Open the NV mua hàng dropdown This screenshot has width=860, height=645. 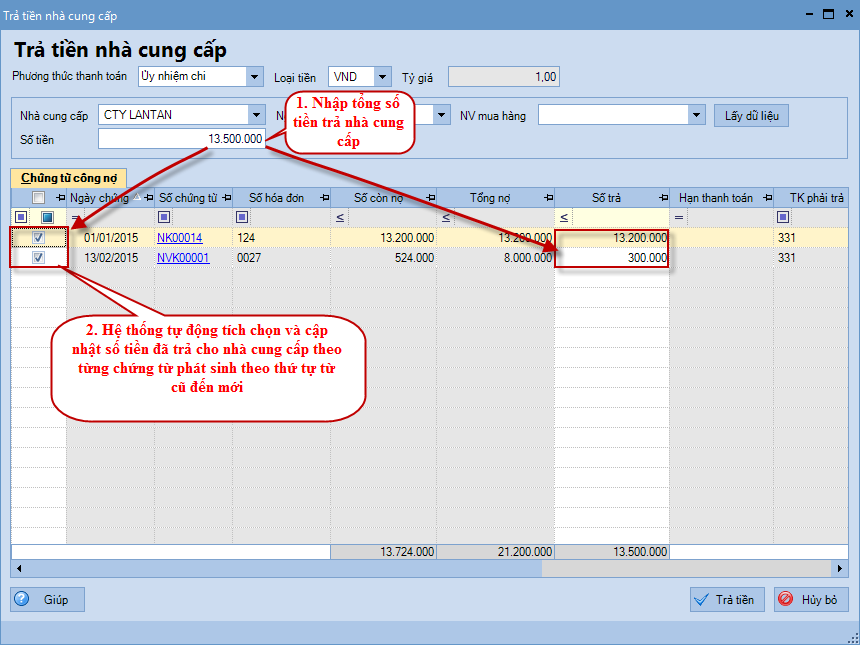click(696, 115)
